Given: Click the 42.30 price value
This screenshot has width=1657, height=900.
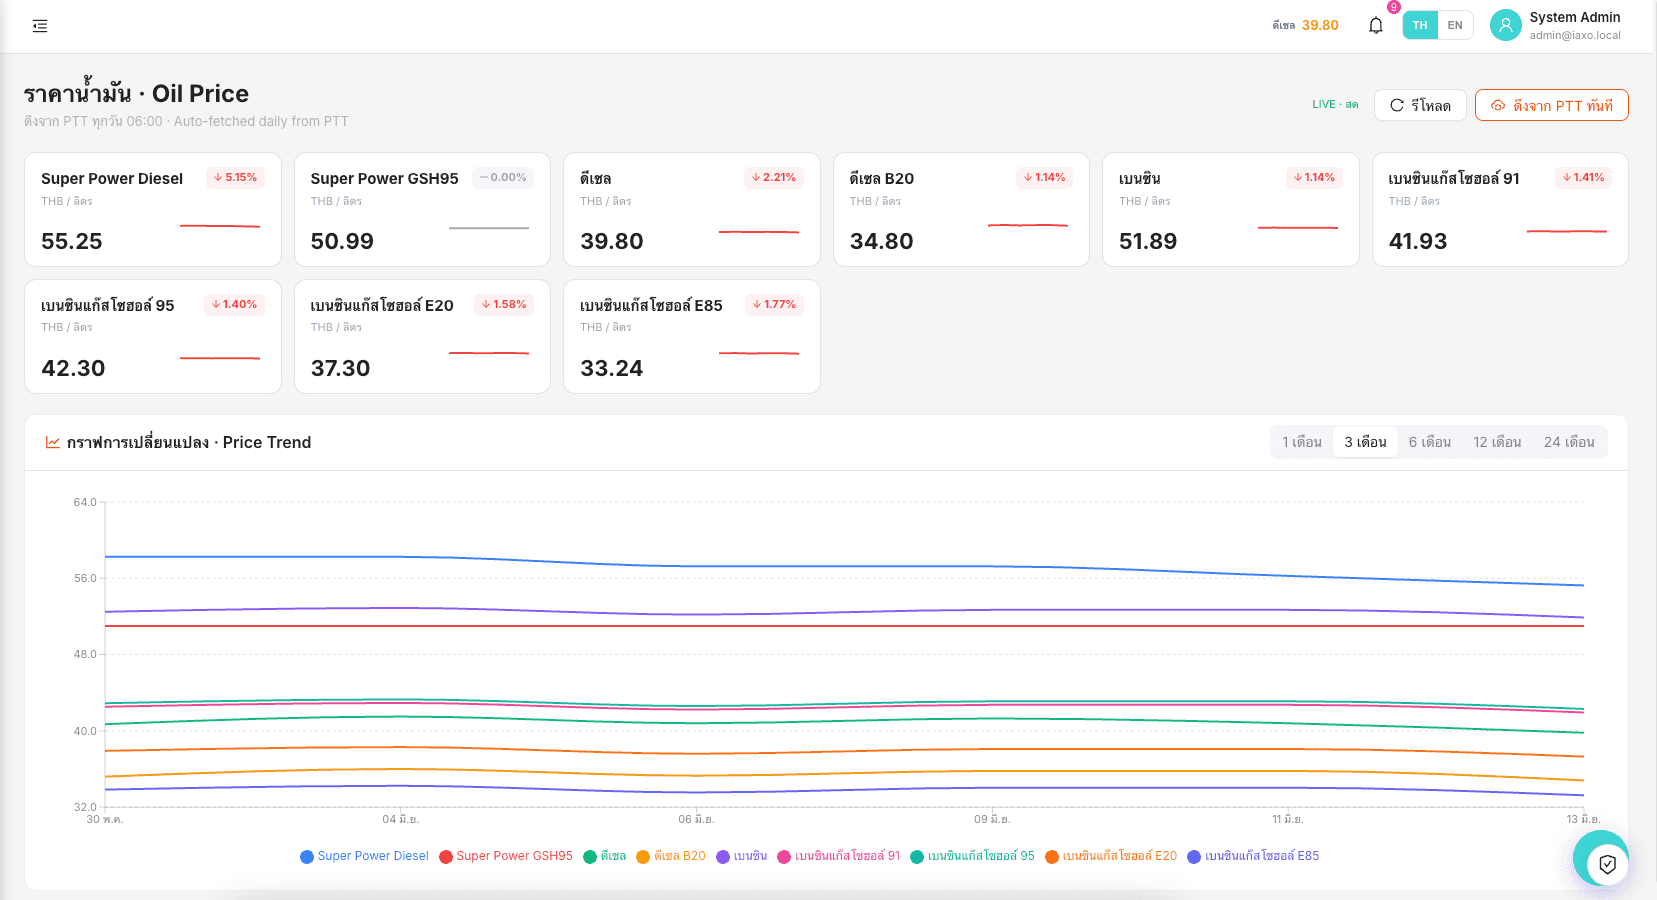Looking at the screenshot, I should point(73,369).
